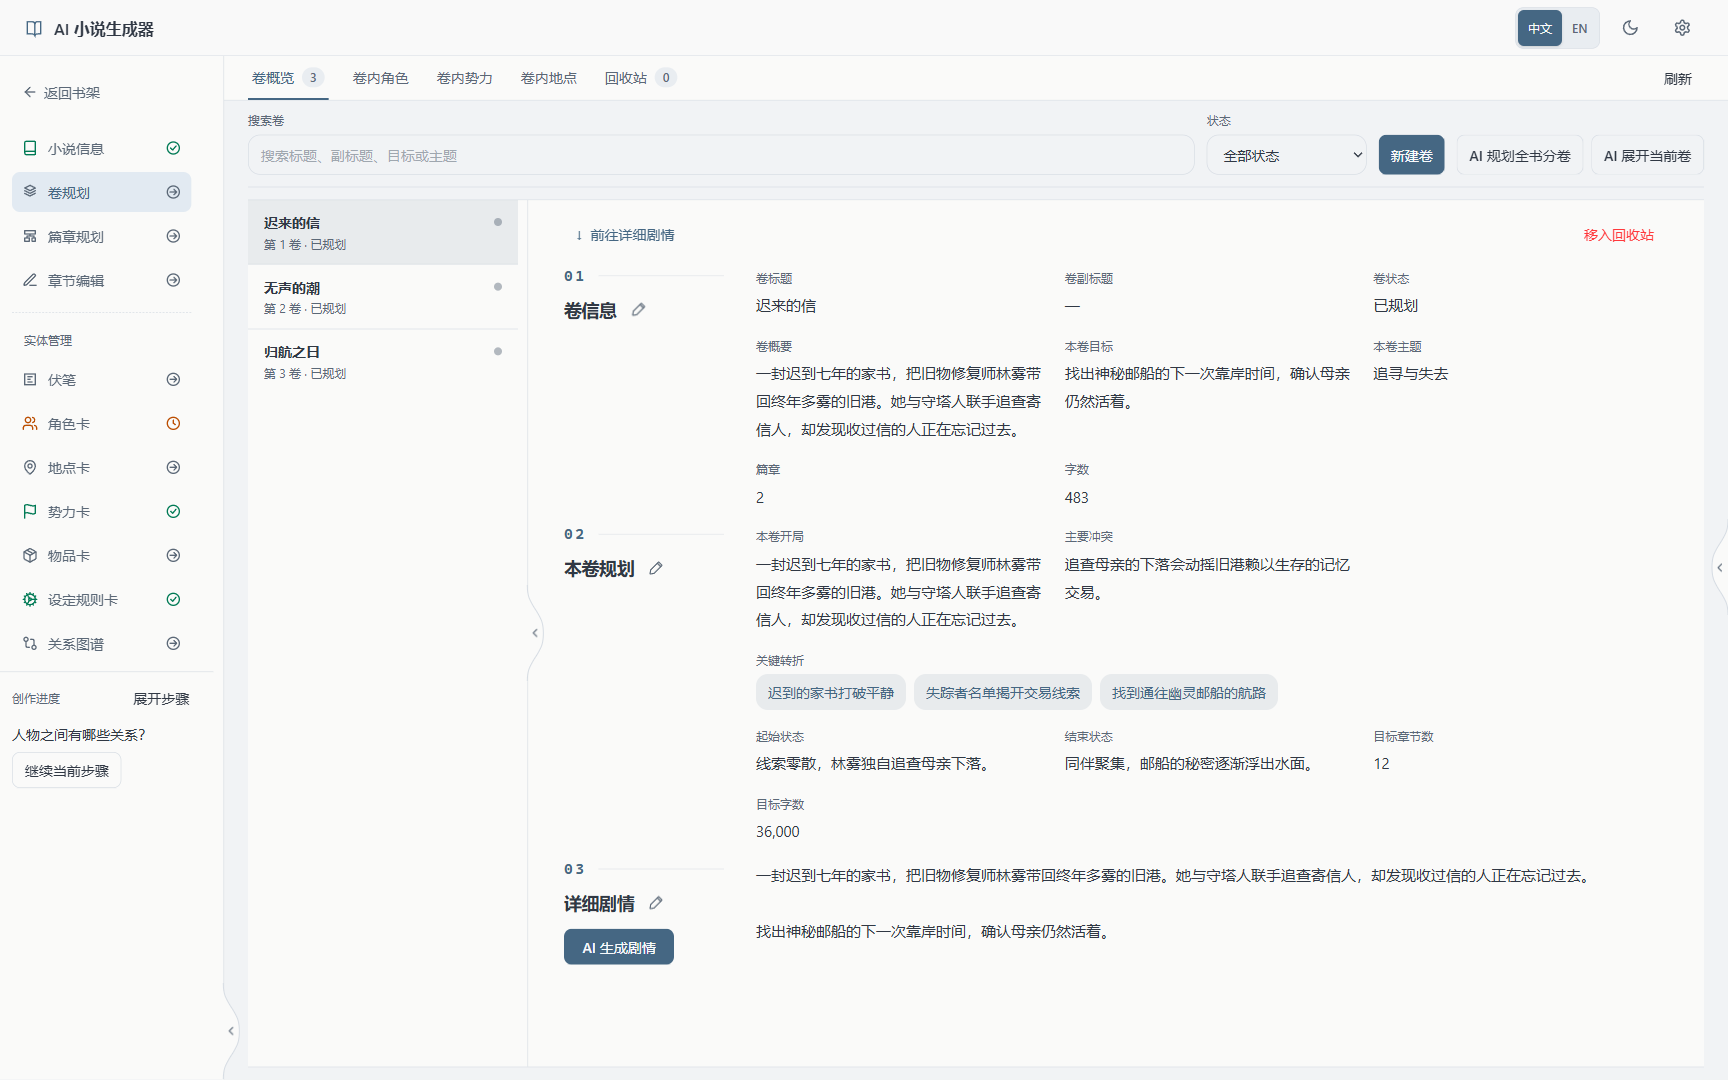Switch to 卷内势力 tab
Image resolution: width=1728 pixels, height=1080 pixels.
(x=465, y=78)
